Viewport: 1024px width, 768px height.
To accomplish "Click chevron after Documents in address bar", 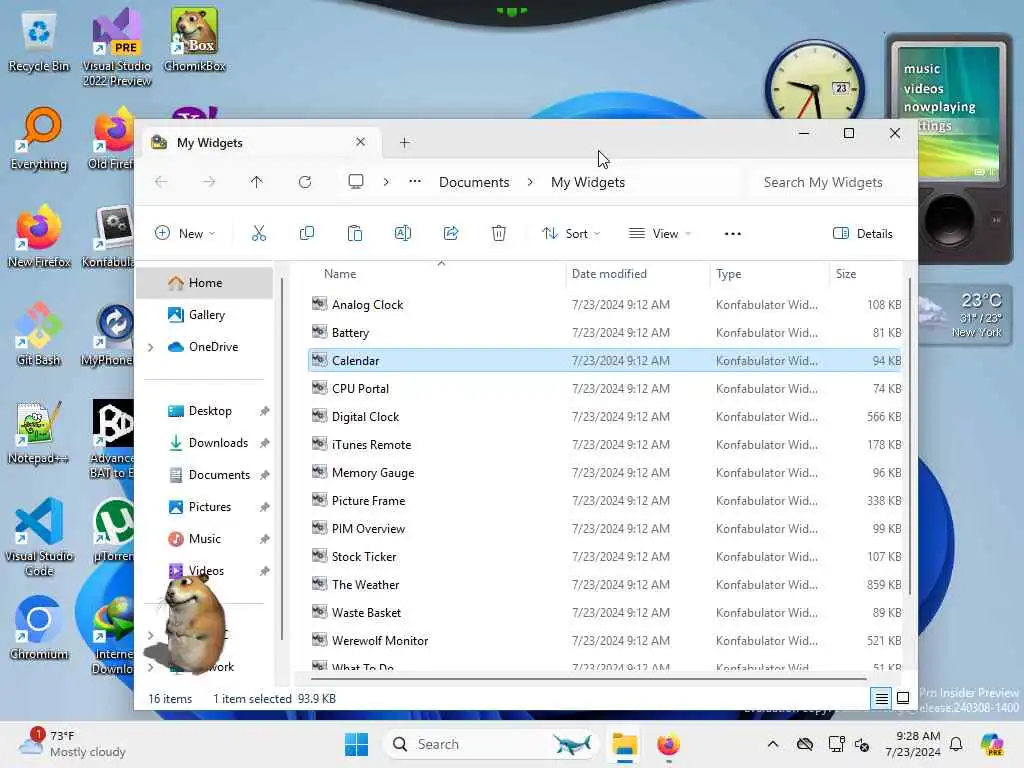I will tap(530, 182).
